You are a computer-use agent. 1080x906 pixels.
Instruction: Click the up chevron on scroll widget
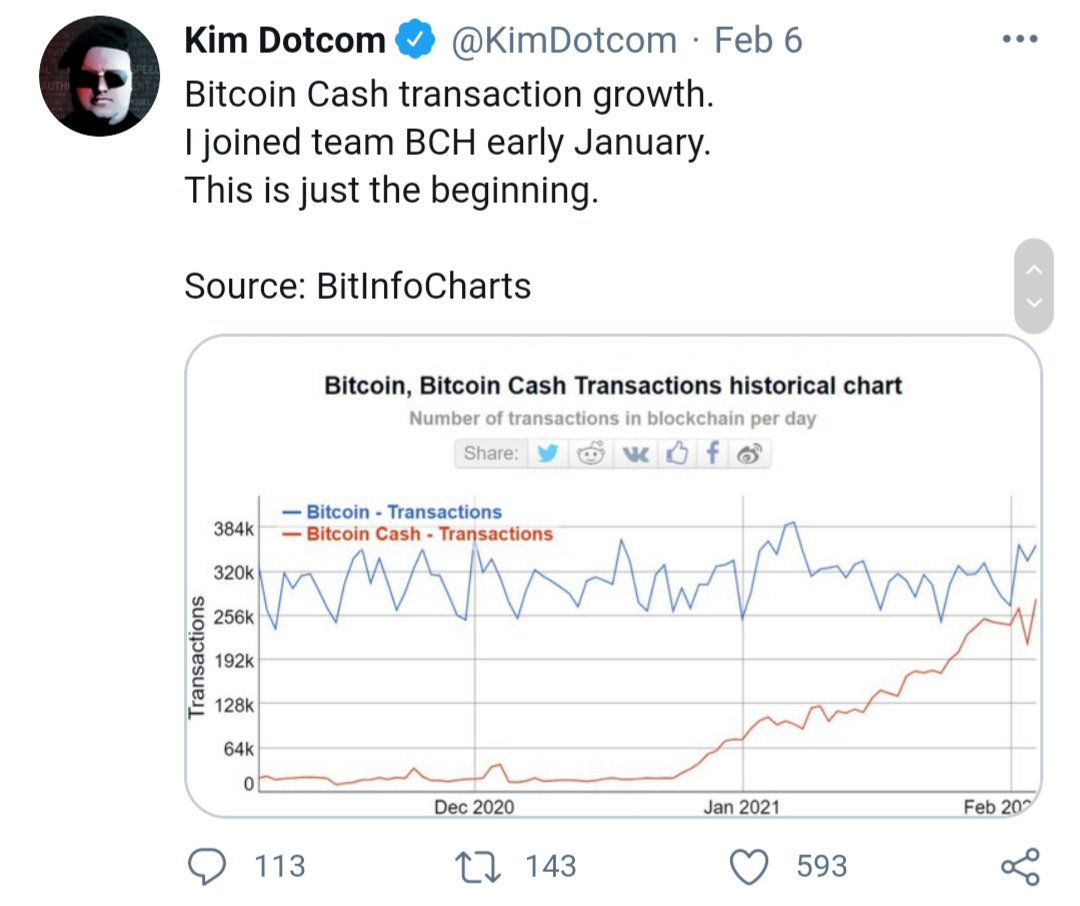click(x=1034, y=270)
